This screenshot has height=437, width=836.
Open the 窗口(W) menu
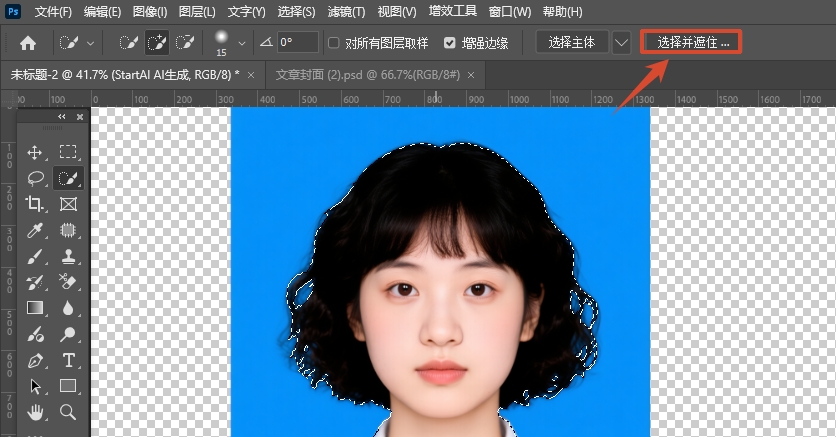[x=510, y=11]
